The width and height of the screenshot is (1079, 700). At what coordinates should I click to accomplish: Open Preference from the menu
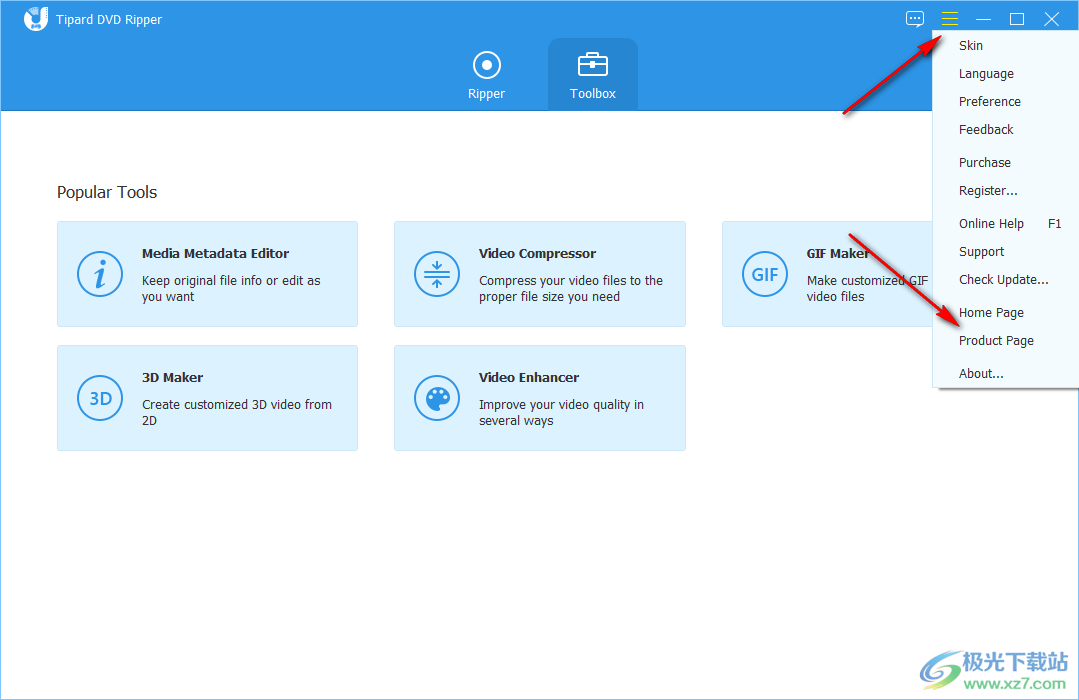tap(990, 102)
